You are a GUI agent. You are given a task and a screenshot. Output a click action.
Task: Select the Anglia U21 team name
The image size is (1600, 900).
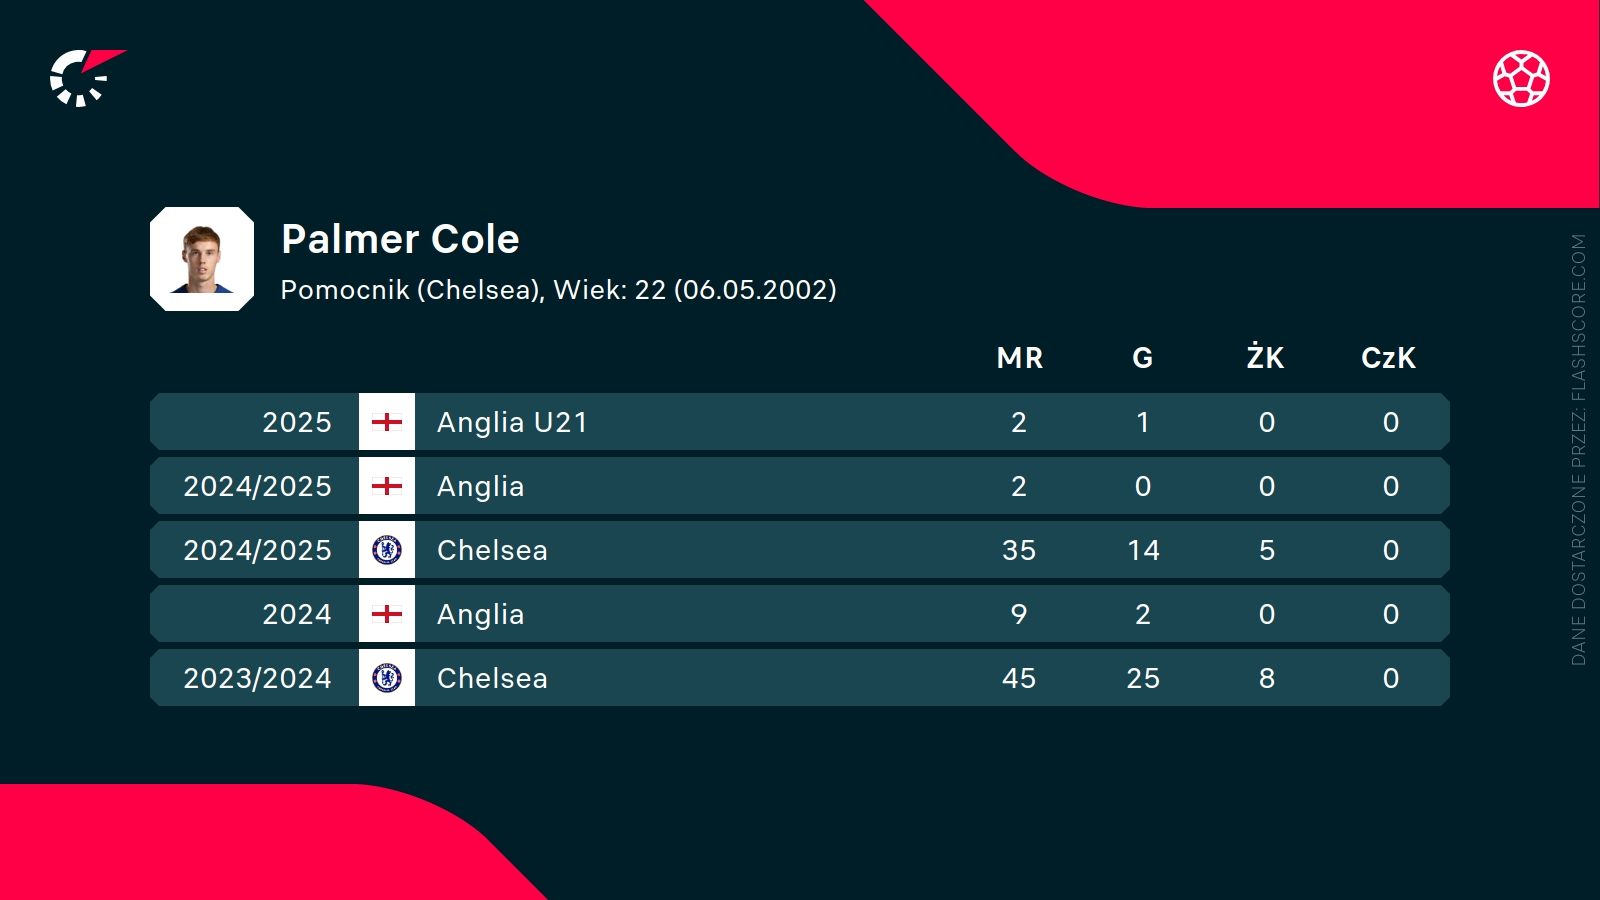pyautogui.click(x=512, y=422)
